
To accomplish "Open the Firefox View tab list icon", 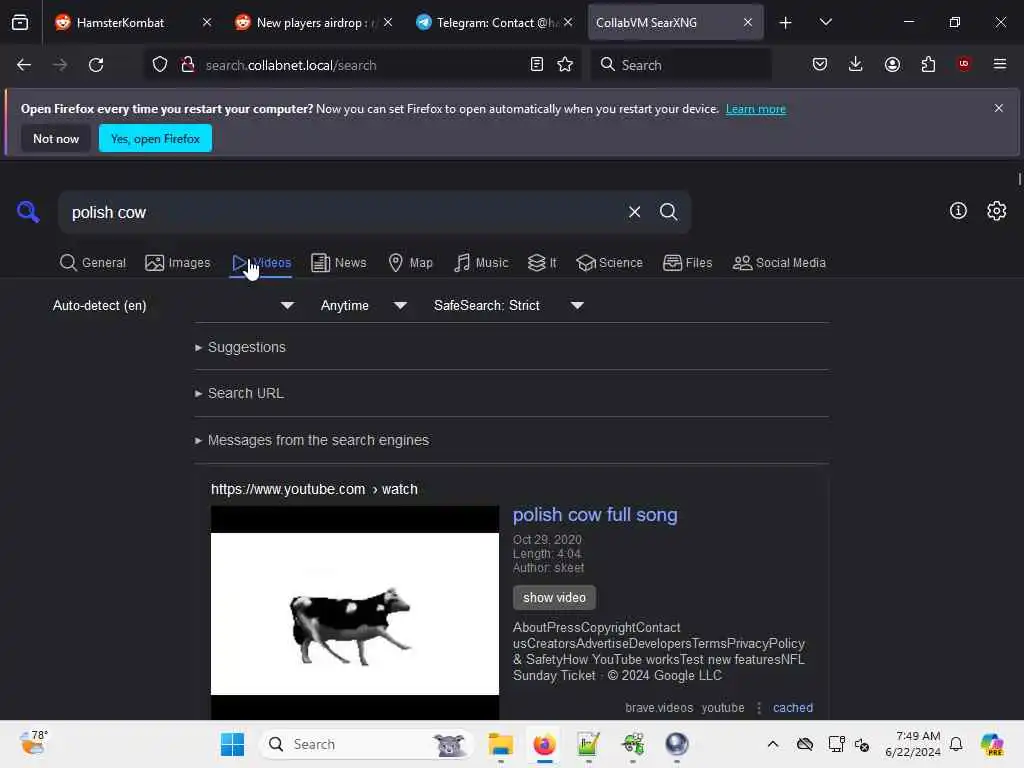I will (20, 22).
